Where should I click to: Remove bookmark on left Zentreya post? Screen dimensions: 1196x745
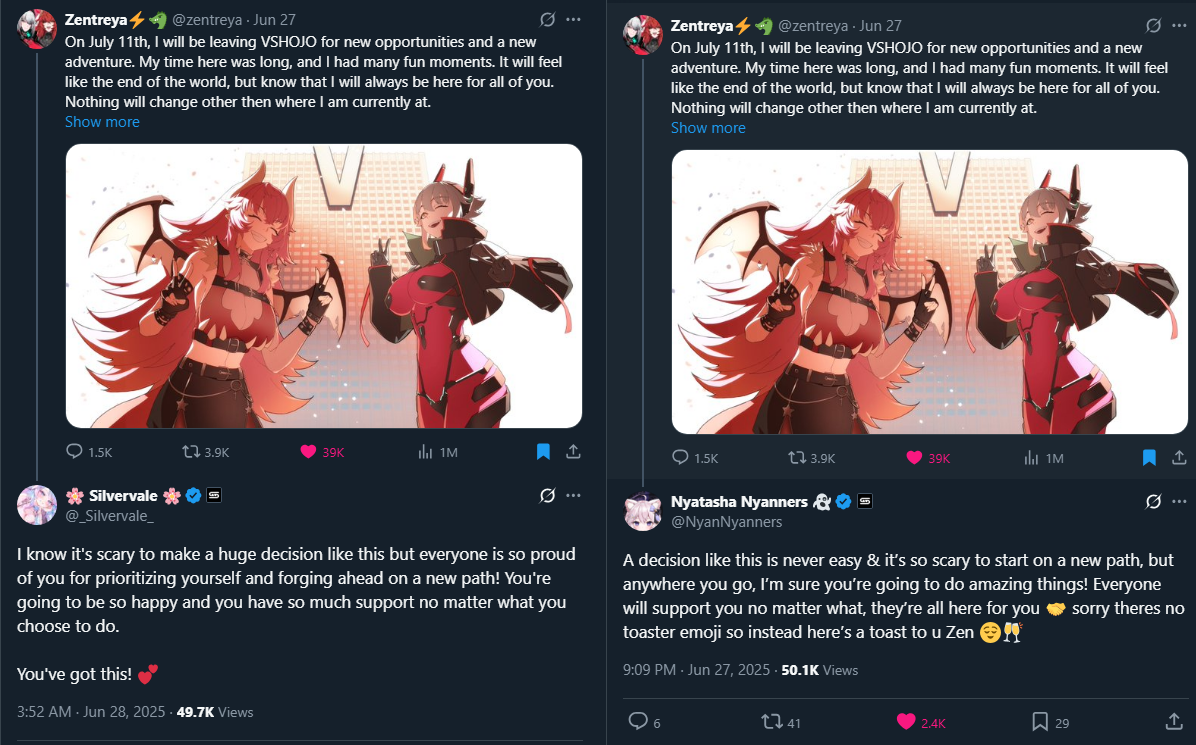[543, 451]
